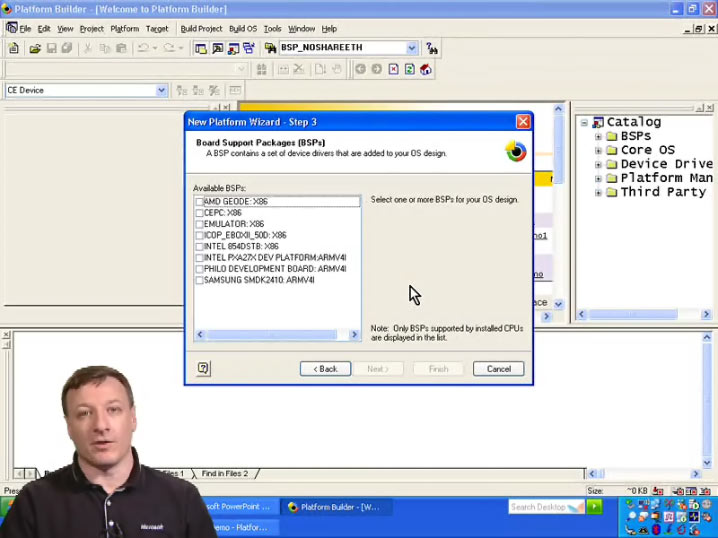
Task: Click the Home icon in browser toolbar
Action: point(426,69)
